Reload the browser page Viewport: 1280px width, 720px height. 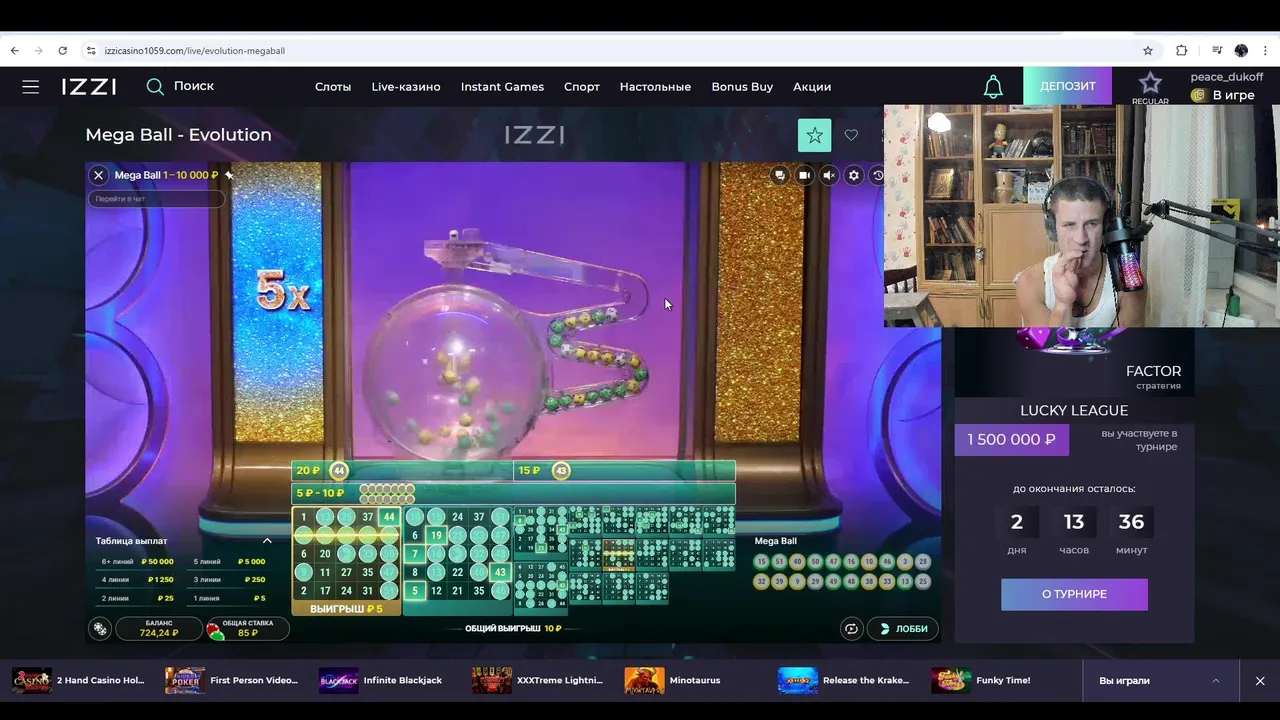pyautogui.click(x=62, y=50)
